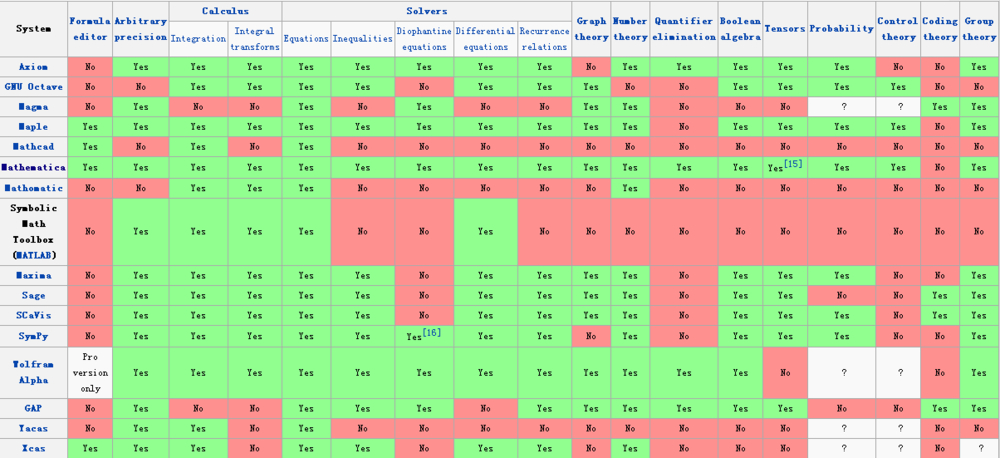Click Mathomatic's 'Yes' Number theory cell
1000x458 pixels.
pos(630,188)
